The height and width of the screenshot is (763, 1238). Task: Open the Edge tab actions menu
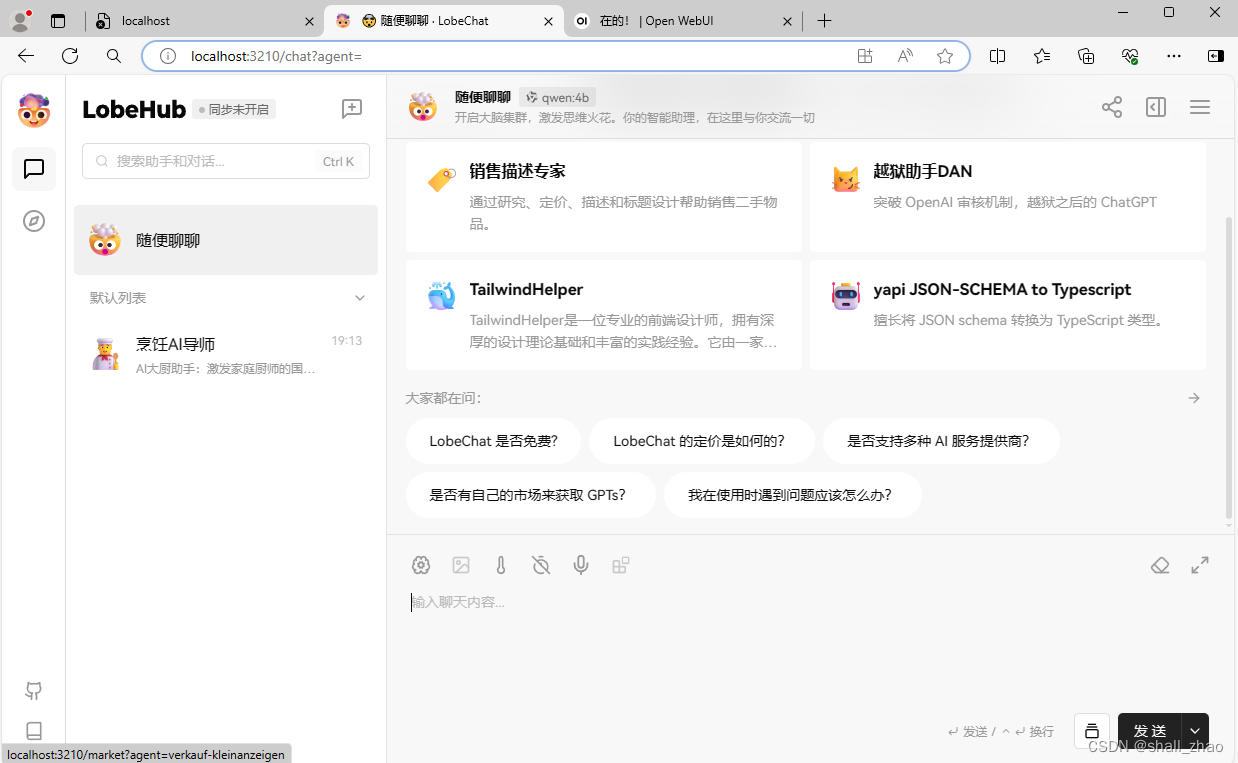coord(57,21)
